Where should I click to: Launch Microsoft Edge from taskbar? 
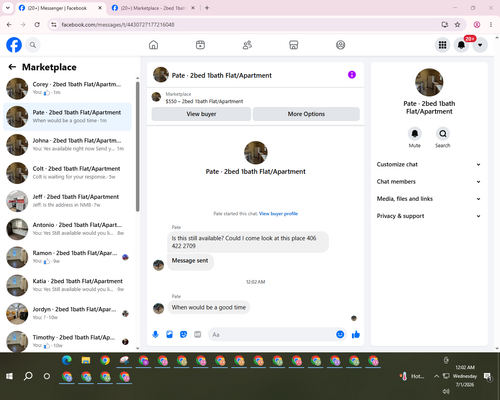point(67,360)
